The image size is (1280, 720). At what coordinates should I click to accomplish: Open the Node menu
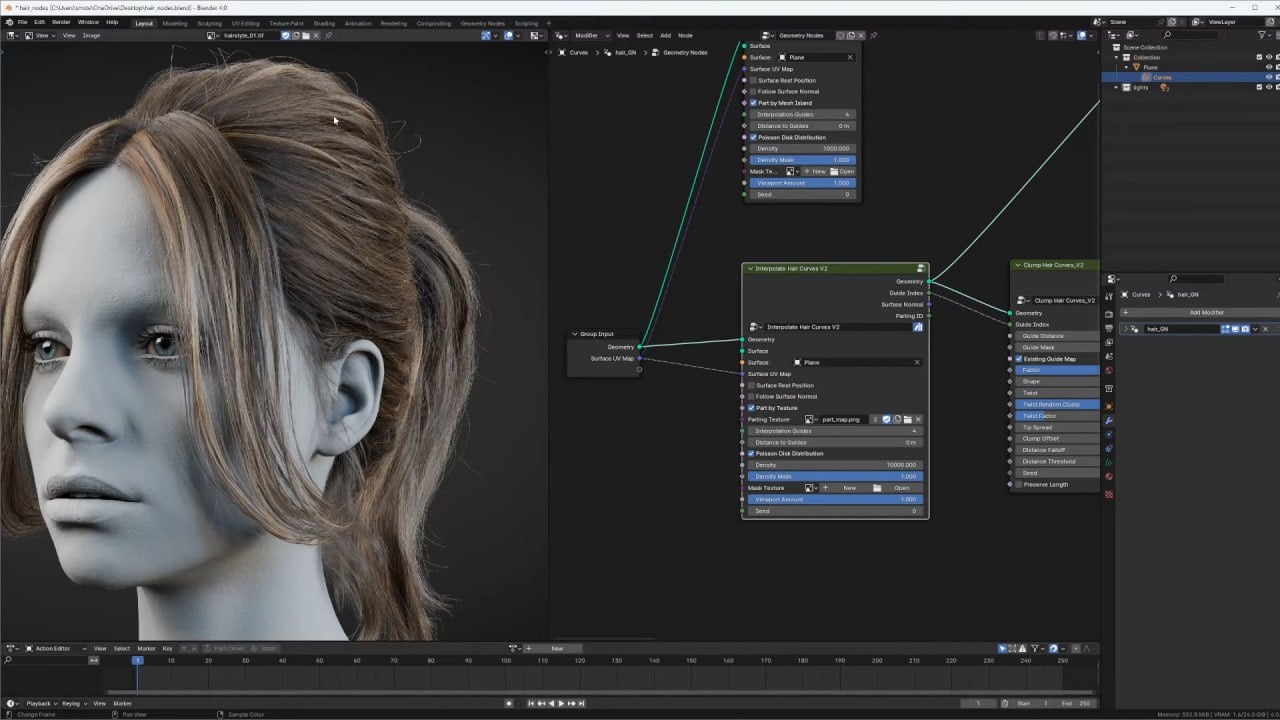pos(685,35)
